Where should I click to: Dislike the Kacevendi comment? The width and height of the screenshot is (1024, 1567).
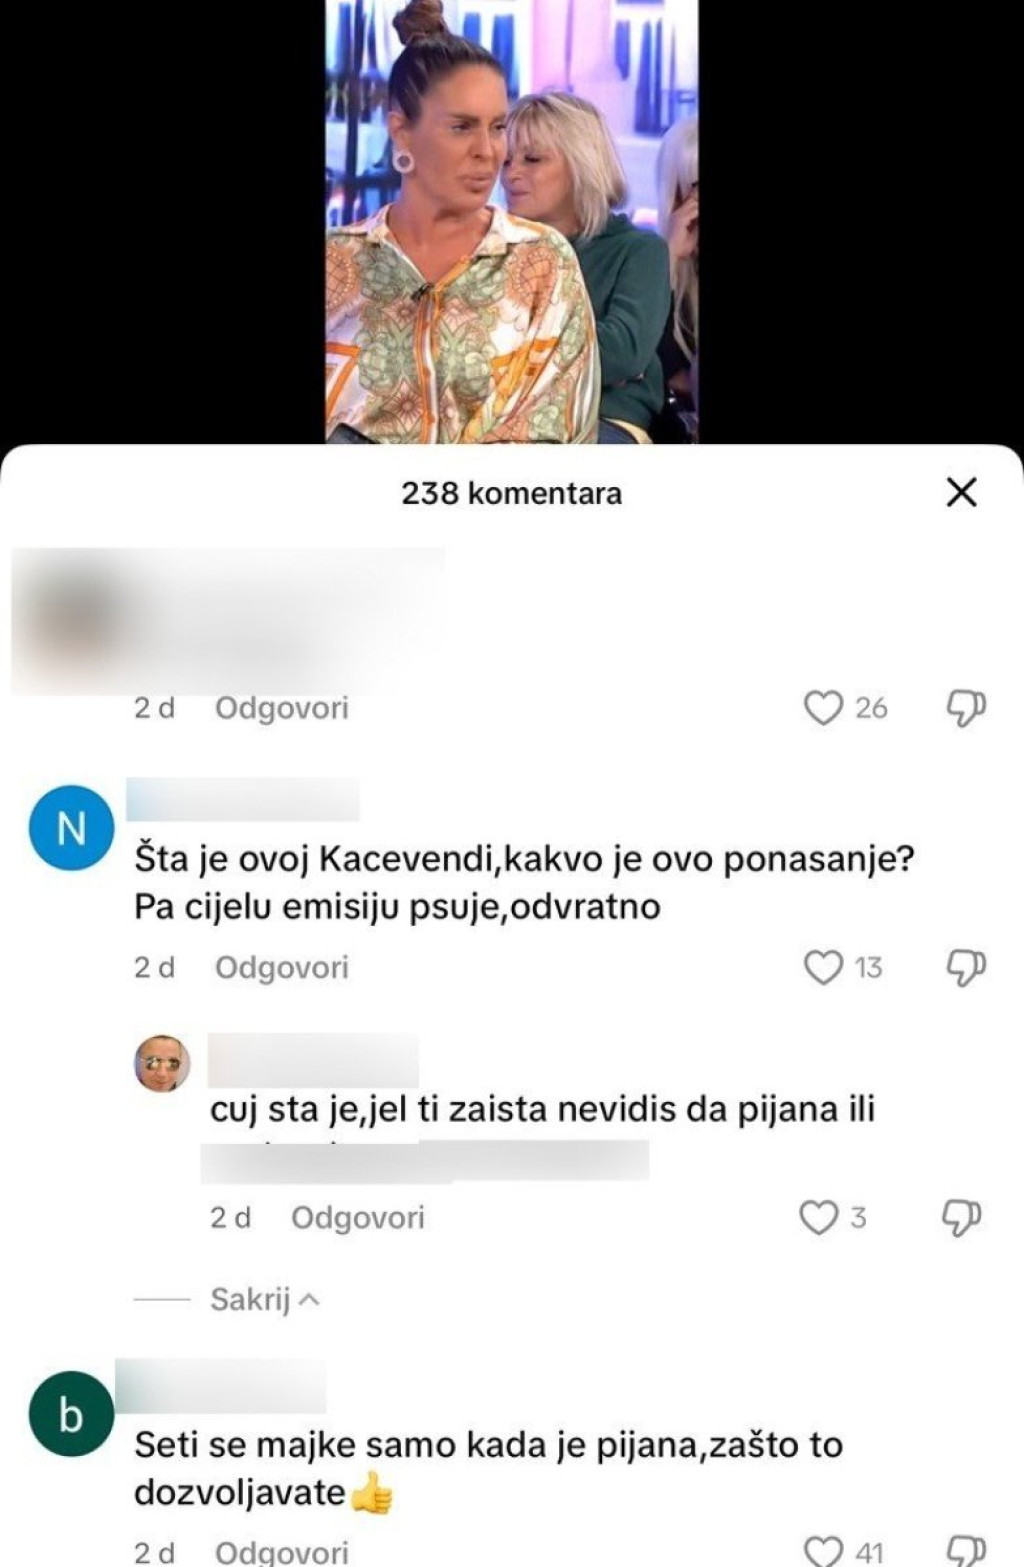coord(965,967)
